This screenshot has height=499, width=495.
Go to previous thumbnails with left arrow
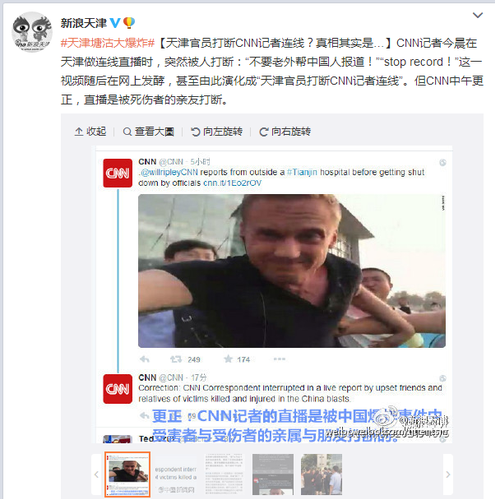point(96,474)
